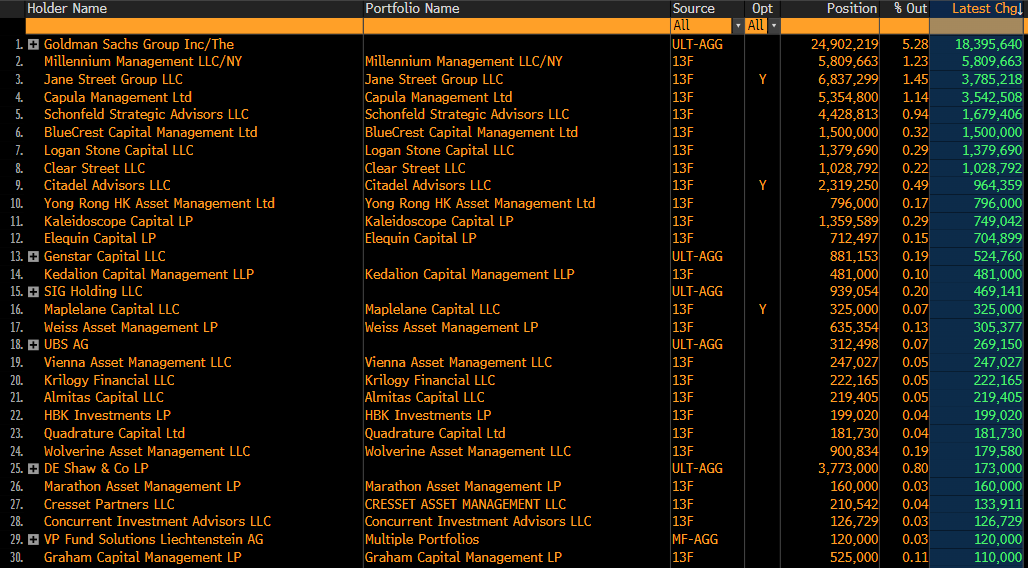The height and width of the screenshot is (568, 1028).
Task: Select holder Kedalion Capital Management LLP
Action: (149, 274)
